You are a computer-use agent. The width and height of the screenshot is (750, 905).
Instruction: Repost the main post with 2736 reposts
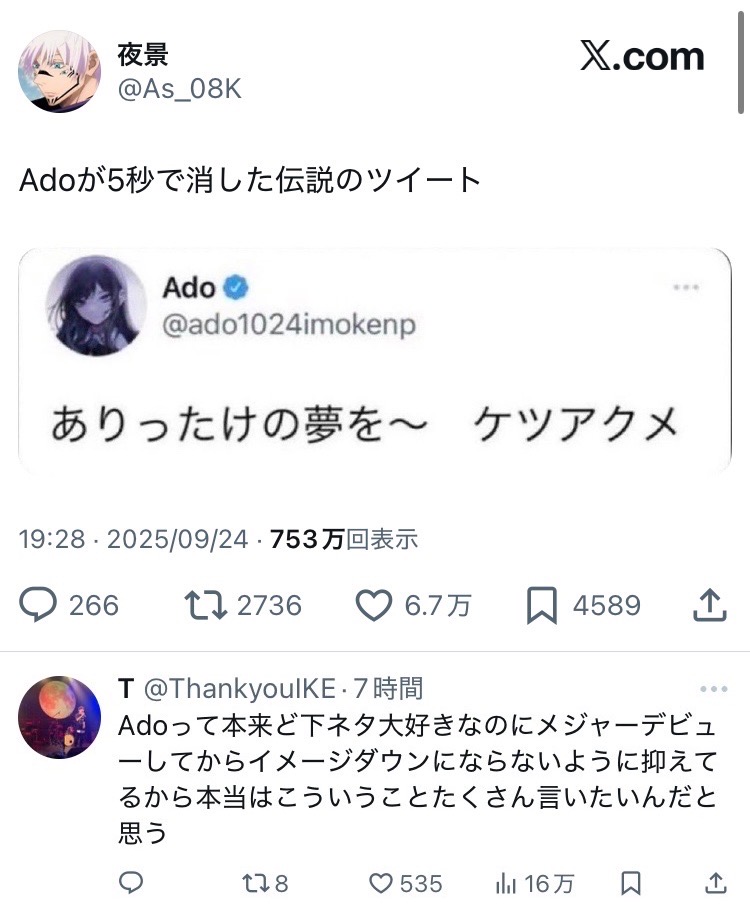[206, 605]
